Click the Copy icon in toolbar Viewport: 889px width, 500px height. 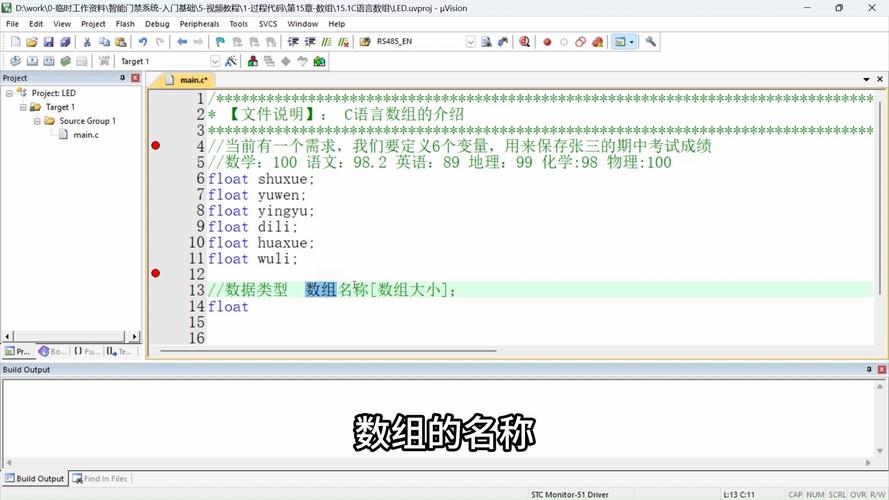(104, 42)
